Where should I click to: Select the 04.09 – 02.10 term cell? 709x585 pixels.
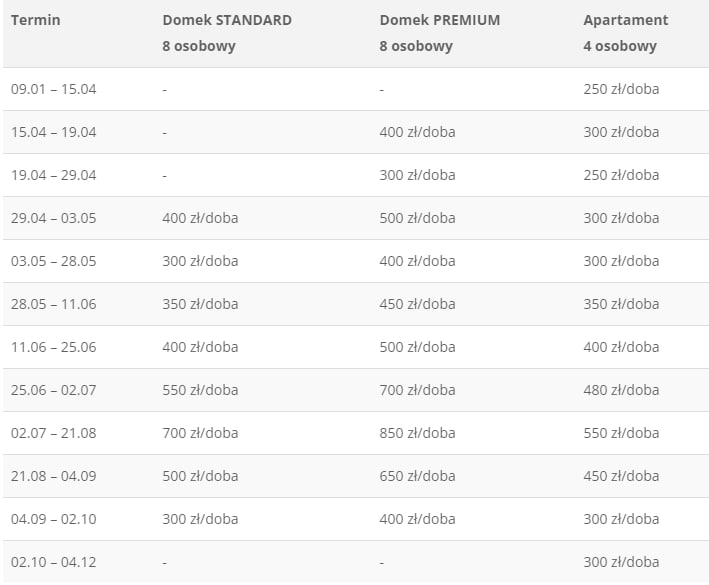coord(54,519)
